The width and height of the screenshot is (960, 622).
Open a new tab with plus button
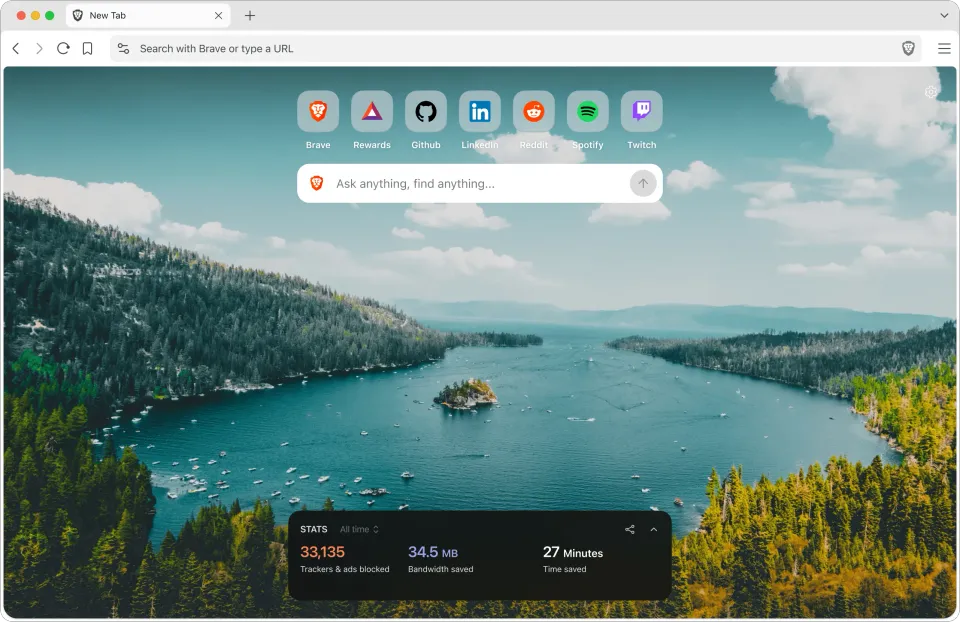pyautogui.click(x=250, y=16)
